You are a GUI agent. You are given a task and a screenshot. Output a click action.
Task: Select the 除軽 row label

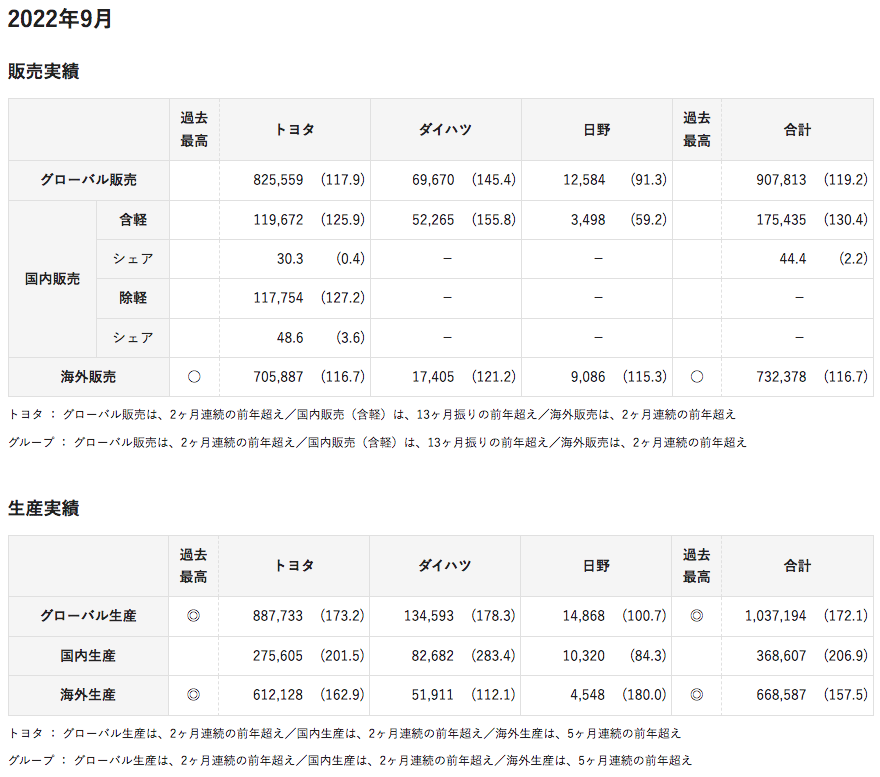pyautogui.click(x=133, y=298)
